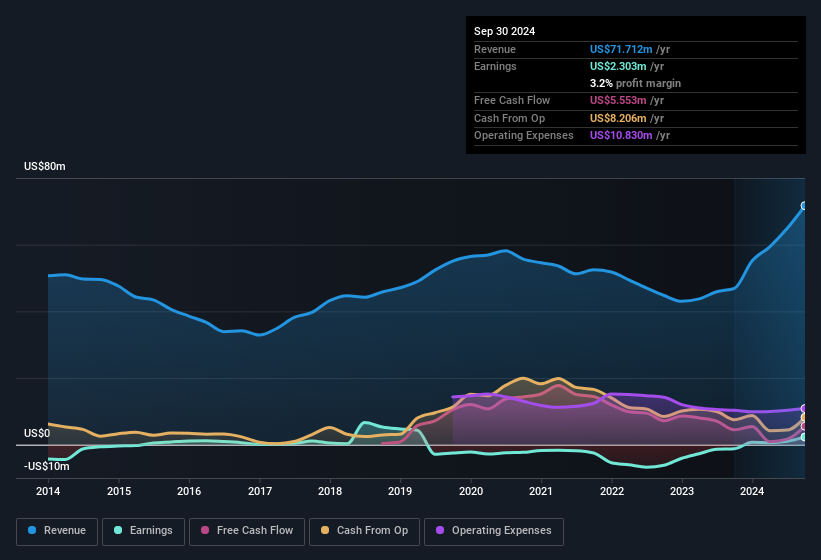Image resolution: width=821 pixels, height=560 pixels.
Task: Click the 2019 x-axis label
Action: (x=400, y=491)
